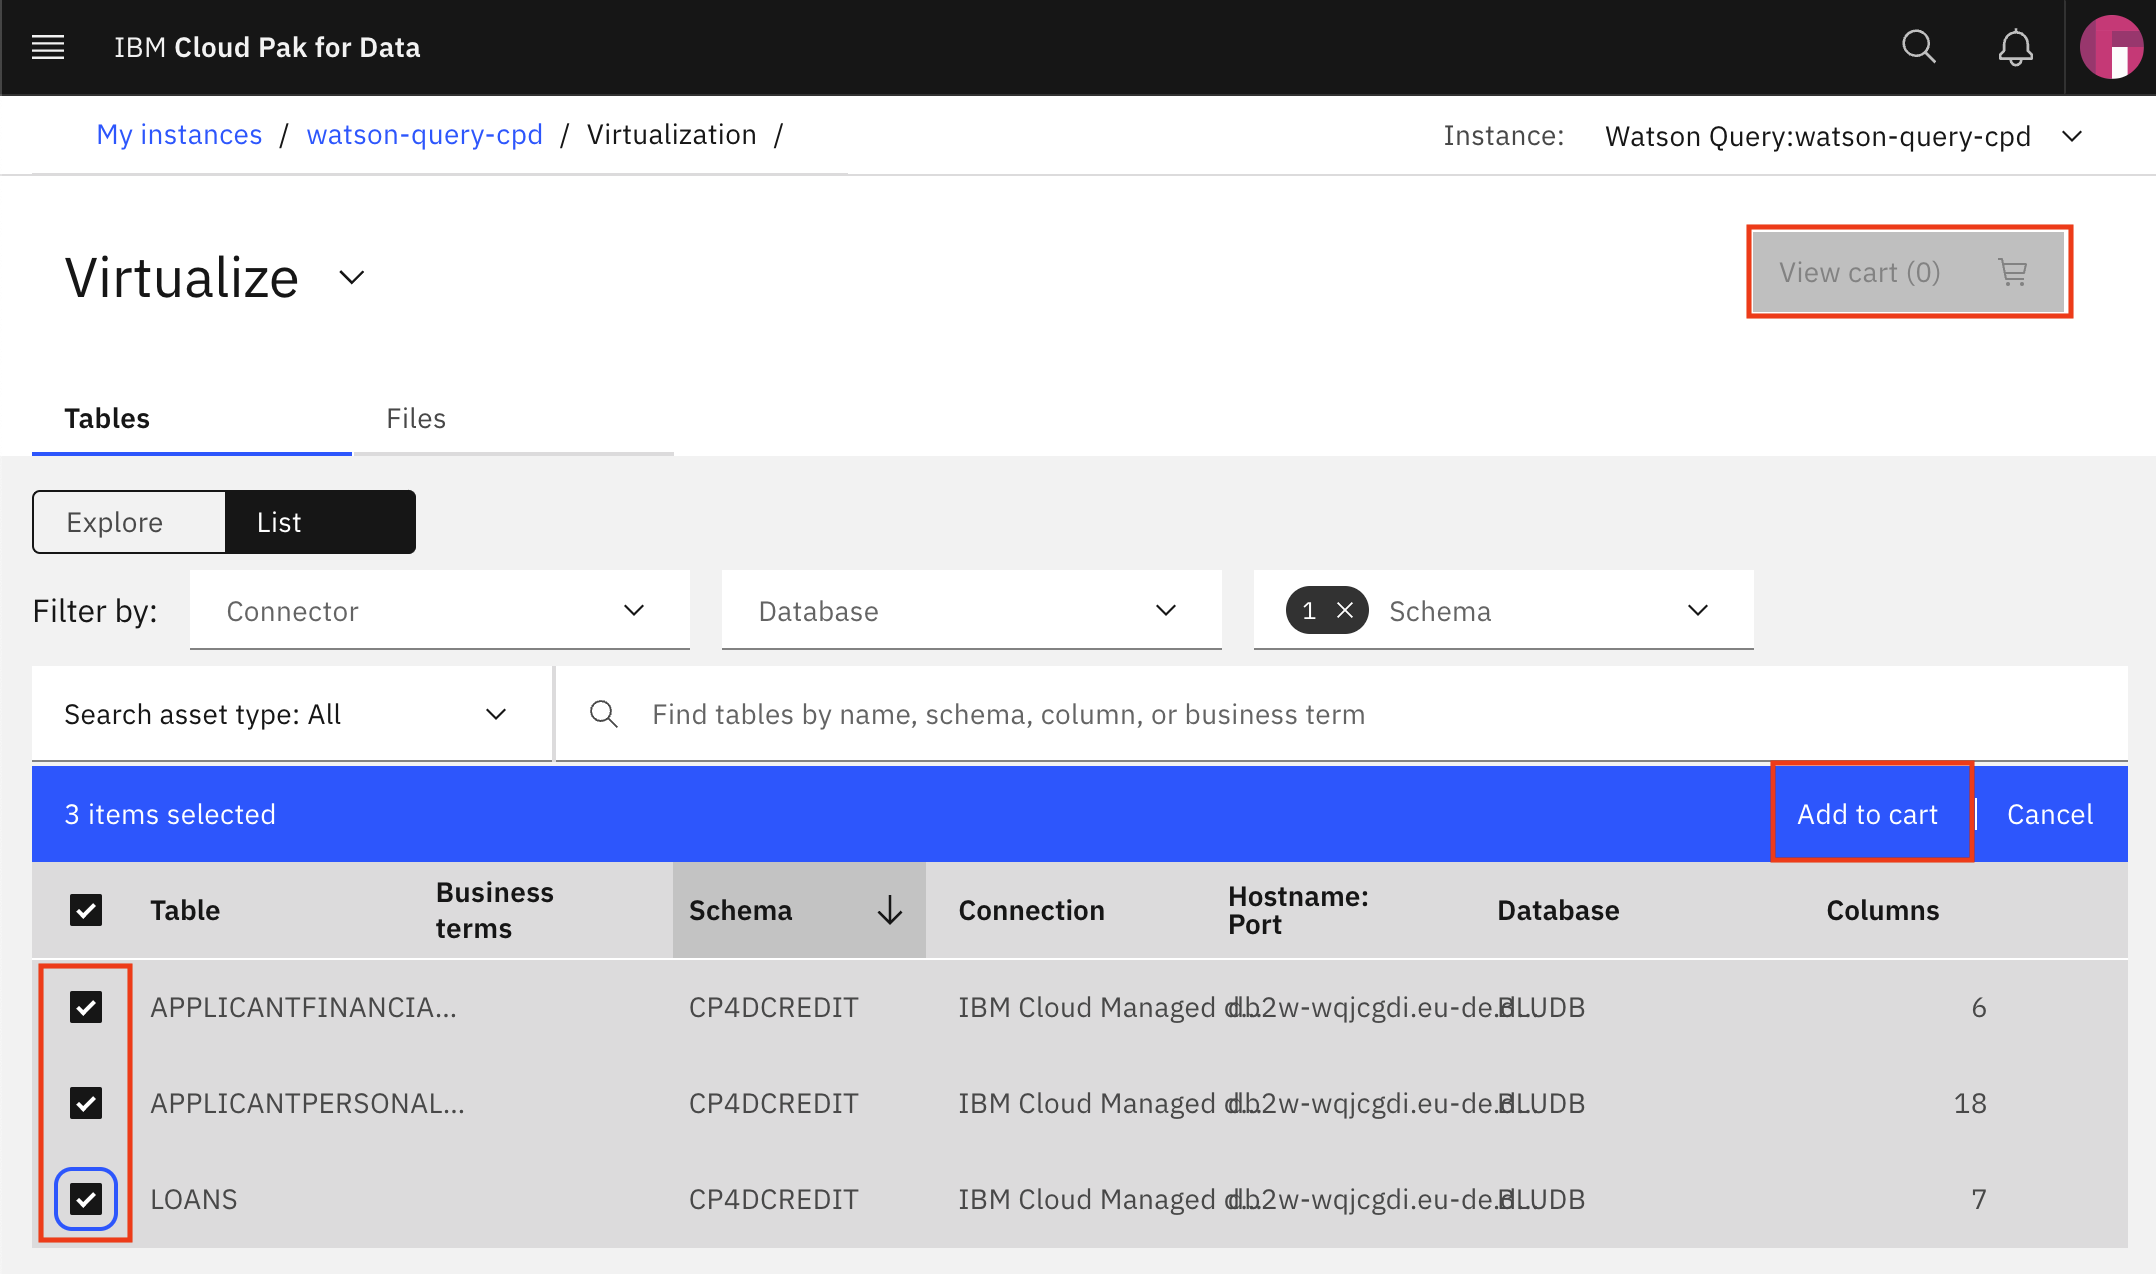This screenshot has width=2156, height=1274.
Task: Click the search magnifying glass icon
Action: (x=1918, y=47)
